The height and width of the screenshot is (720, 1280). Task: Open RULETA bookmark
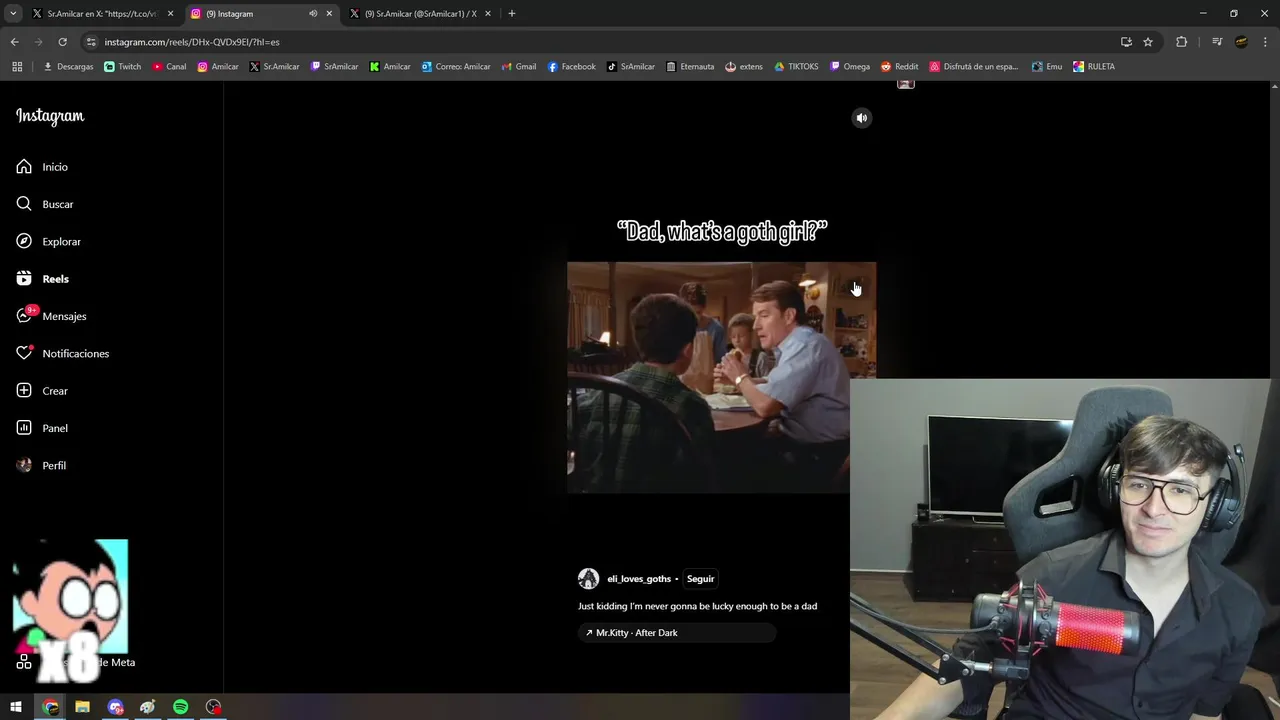1094,67
